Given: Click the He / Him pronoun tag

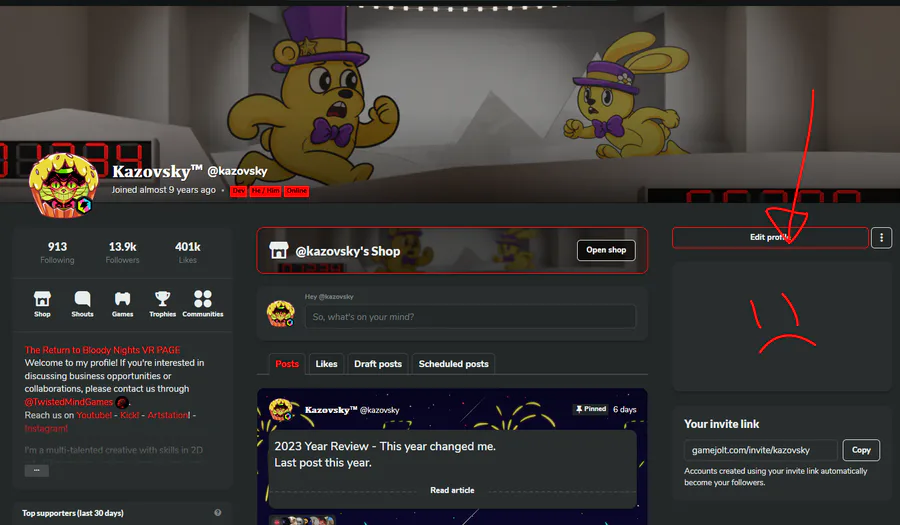Looking at the screenshot, I should coord(265,190).
